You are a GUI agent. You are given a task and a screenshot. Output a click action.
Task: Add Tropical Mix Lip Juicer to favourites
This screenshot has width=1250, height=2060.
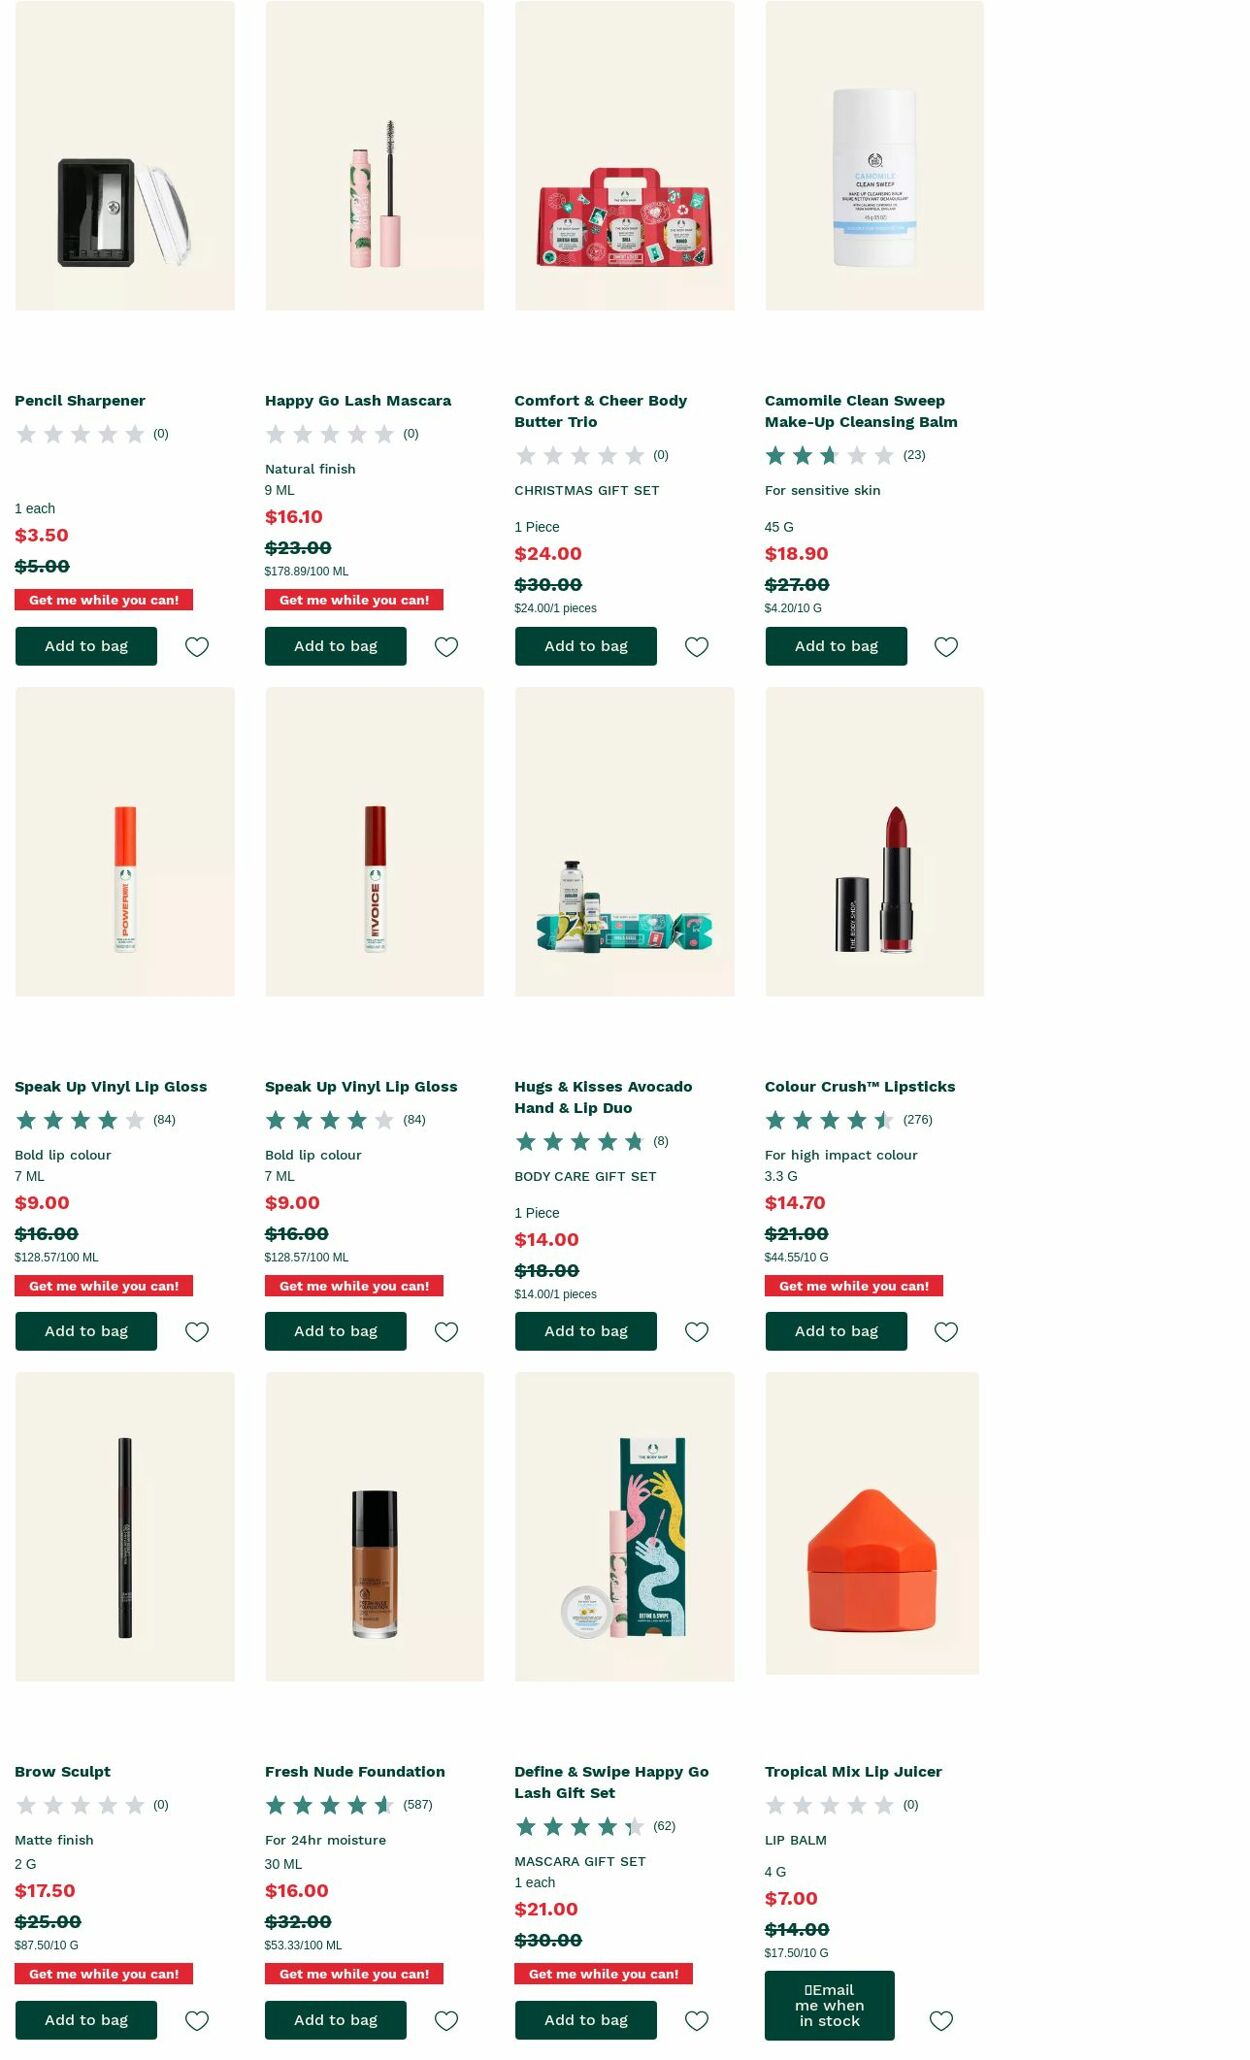tap(941, 2020)
